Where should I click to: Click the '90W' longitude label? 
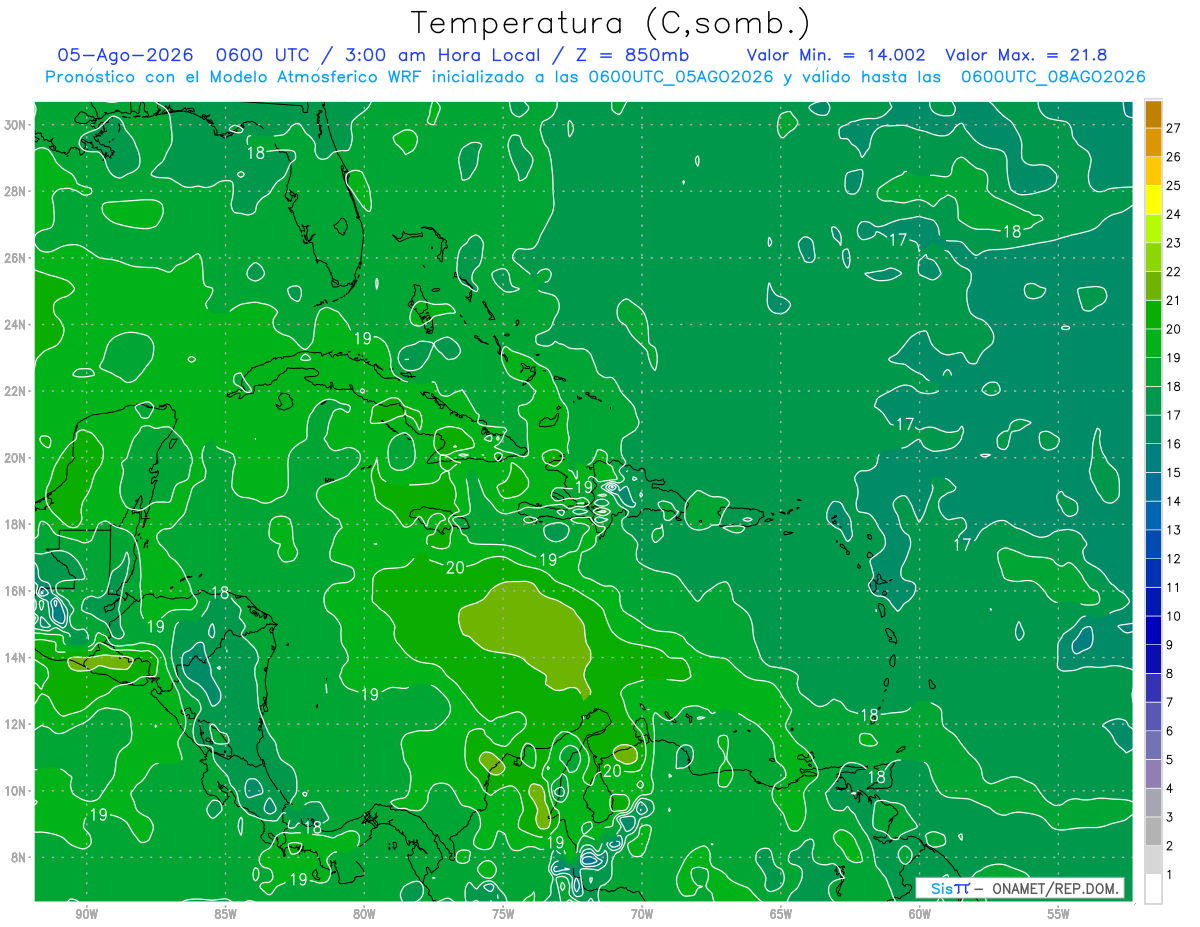(x=86, y=914)
